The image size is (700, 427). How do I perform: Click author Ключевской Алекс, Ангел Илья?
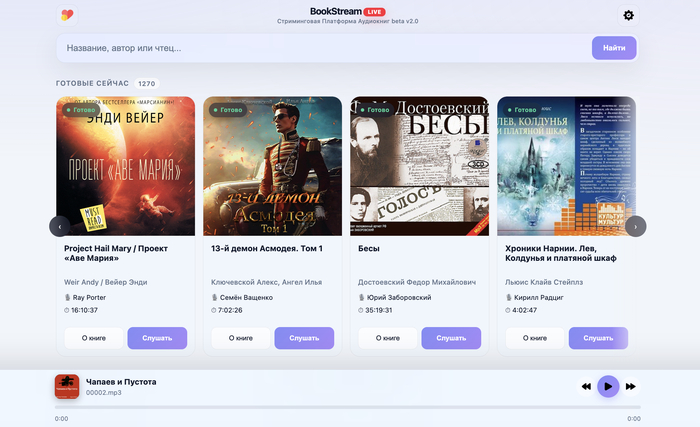(267, 282)
